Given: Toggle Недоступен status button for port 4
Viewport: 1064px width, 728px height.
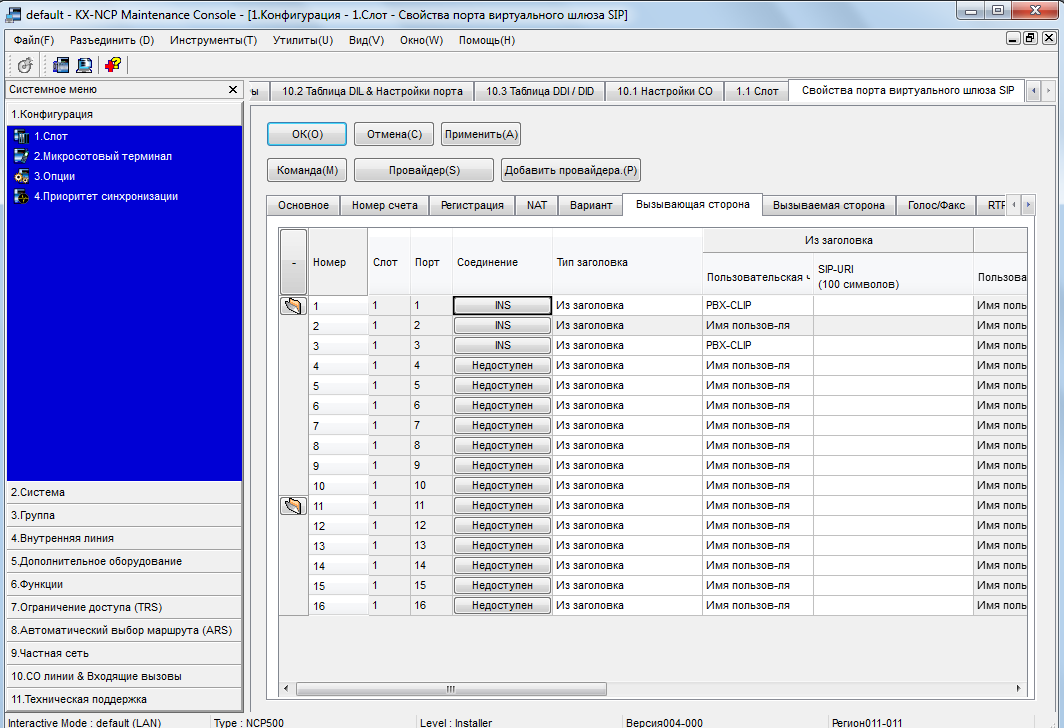Looking at the screenshot, I should pyautogui.click(x=502, y=366).
